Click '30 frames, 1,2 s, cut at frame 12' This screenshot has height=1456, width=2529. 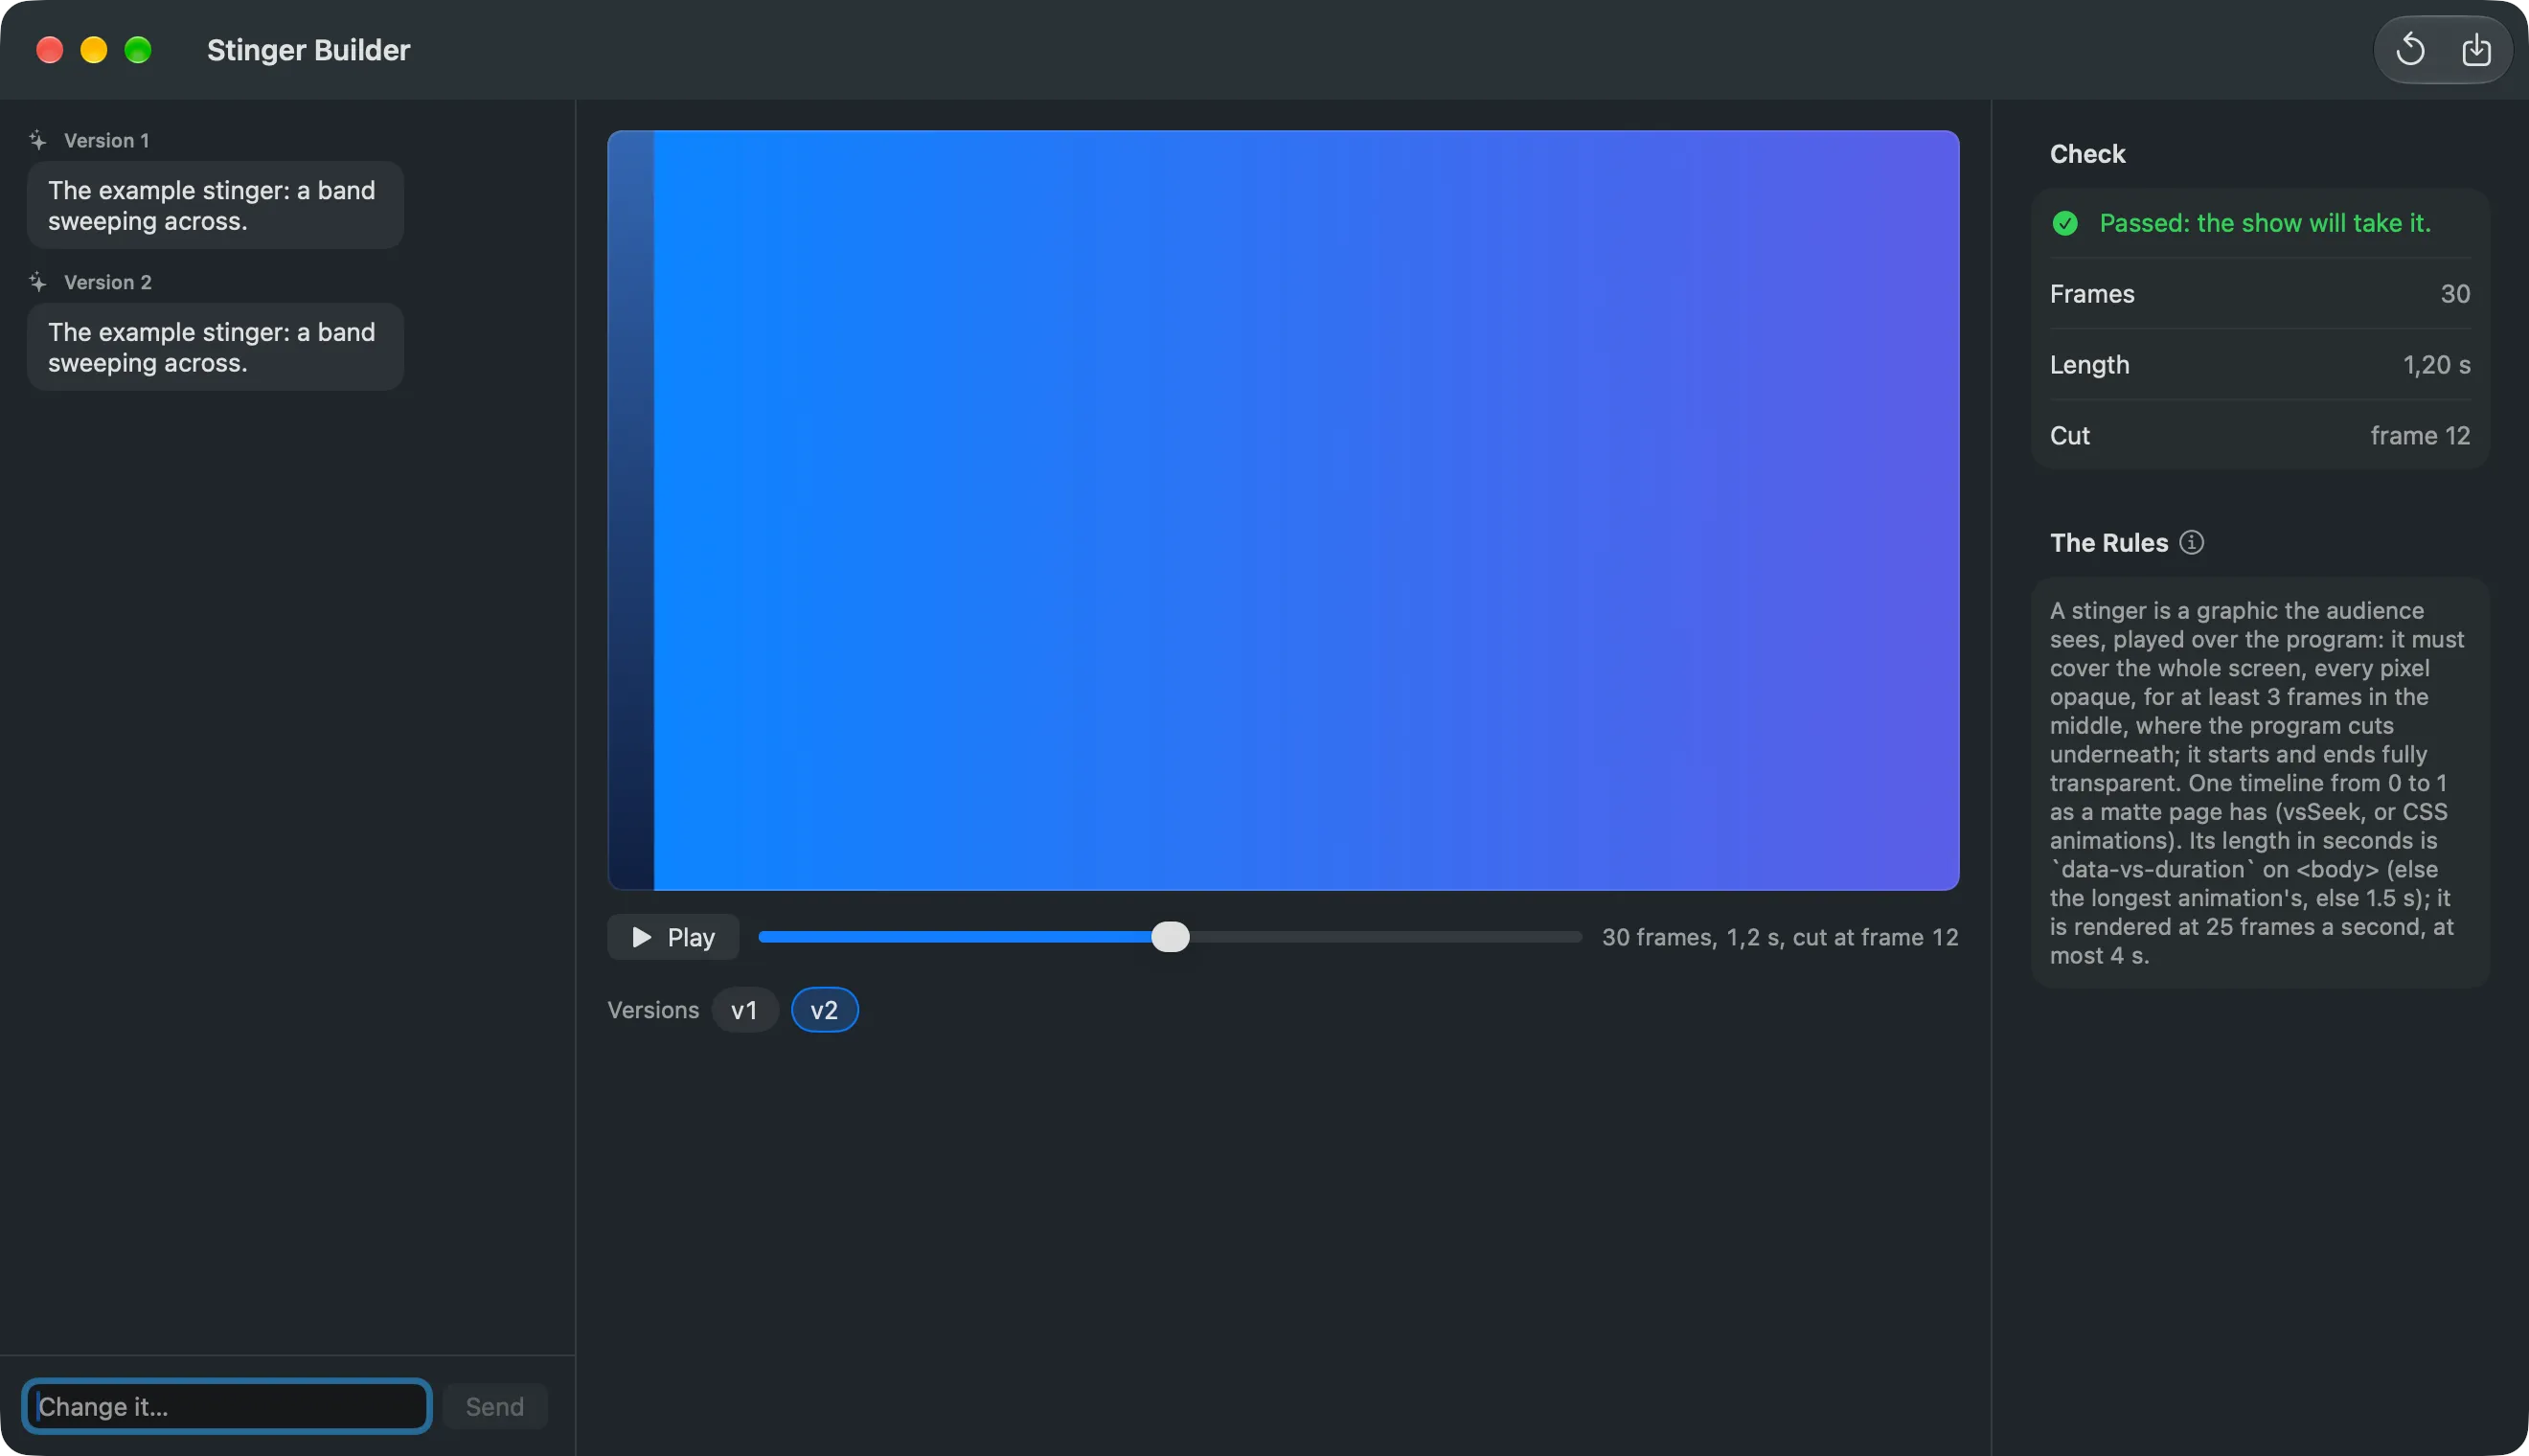click(1780, 937)
